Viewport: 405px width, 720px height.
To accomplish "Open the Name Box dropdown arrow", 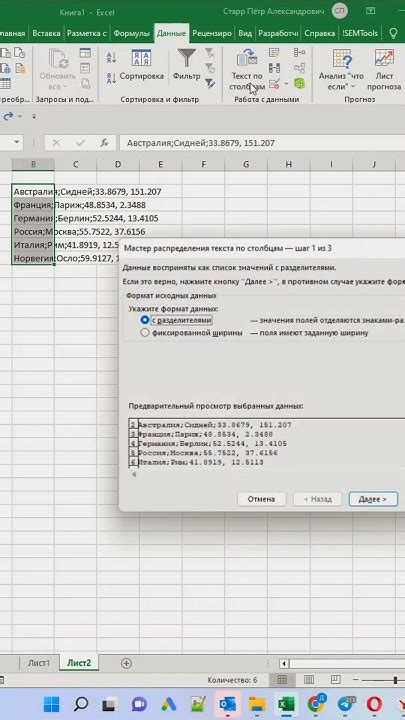I will coord(17,143).
